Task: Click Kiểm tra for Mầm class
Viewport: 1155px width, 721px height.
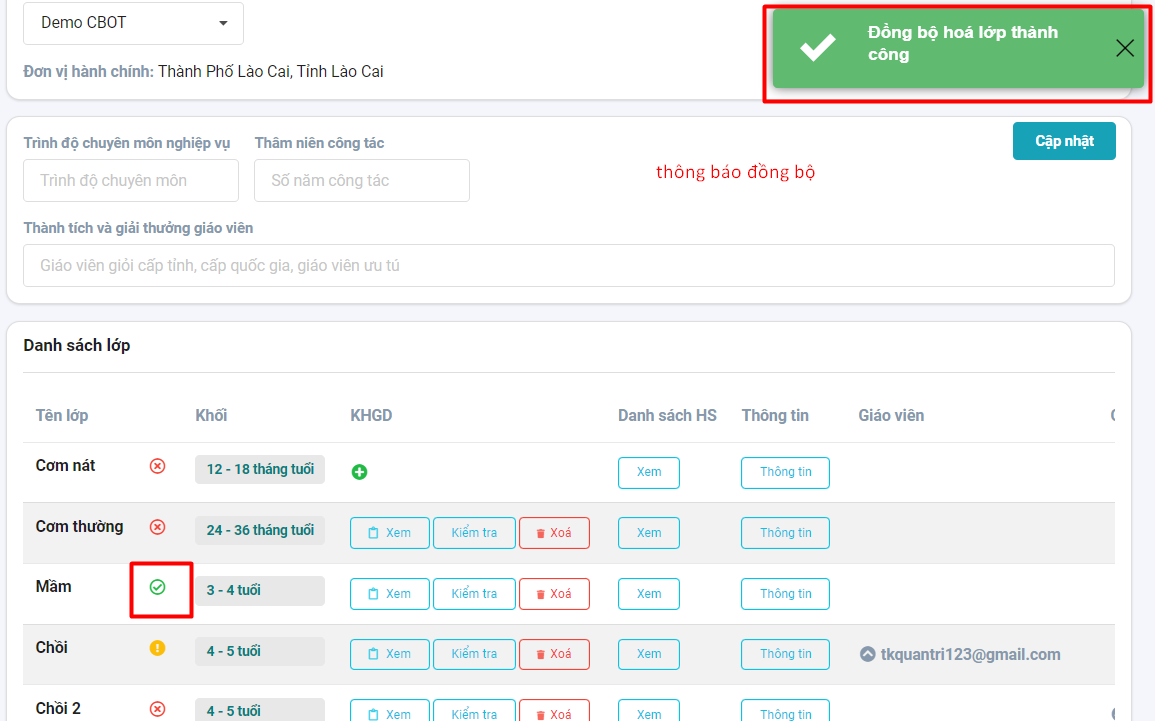Action: 474,594
